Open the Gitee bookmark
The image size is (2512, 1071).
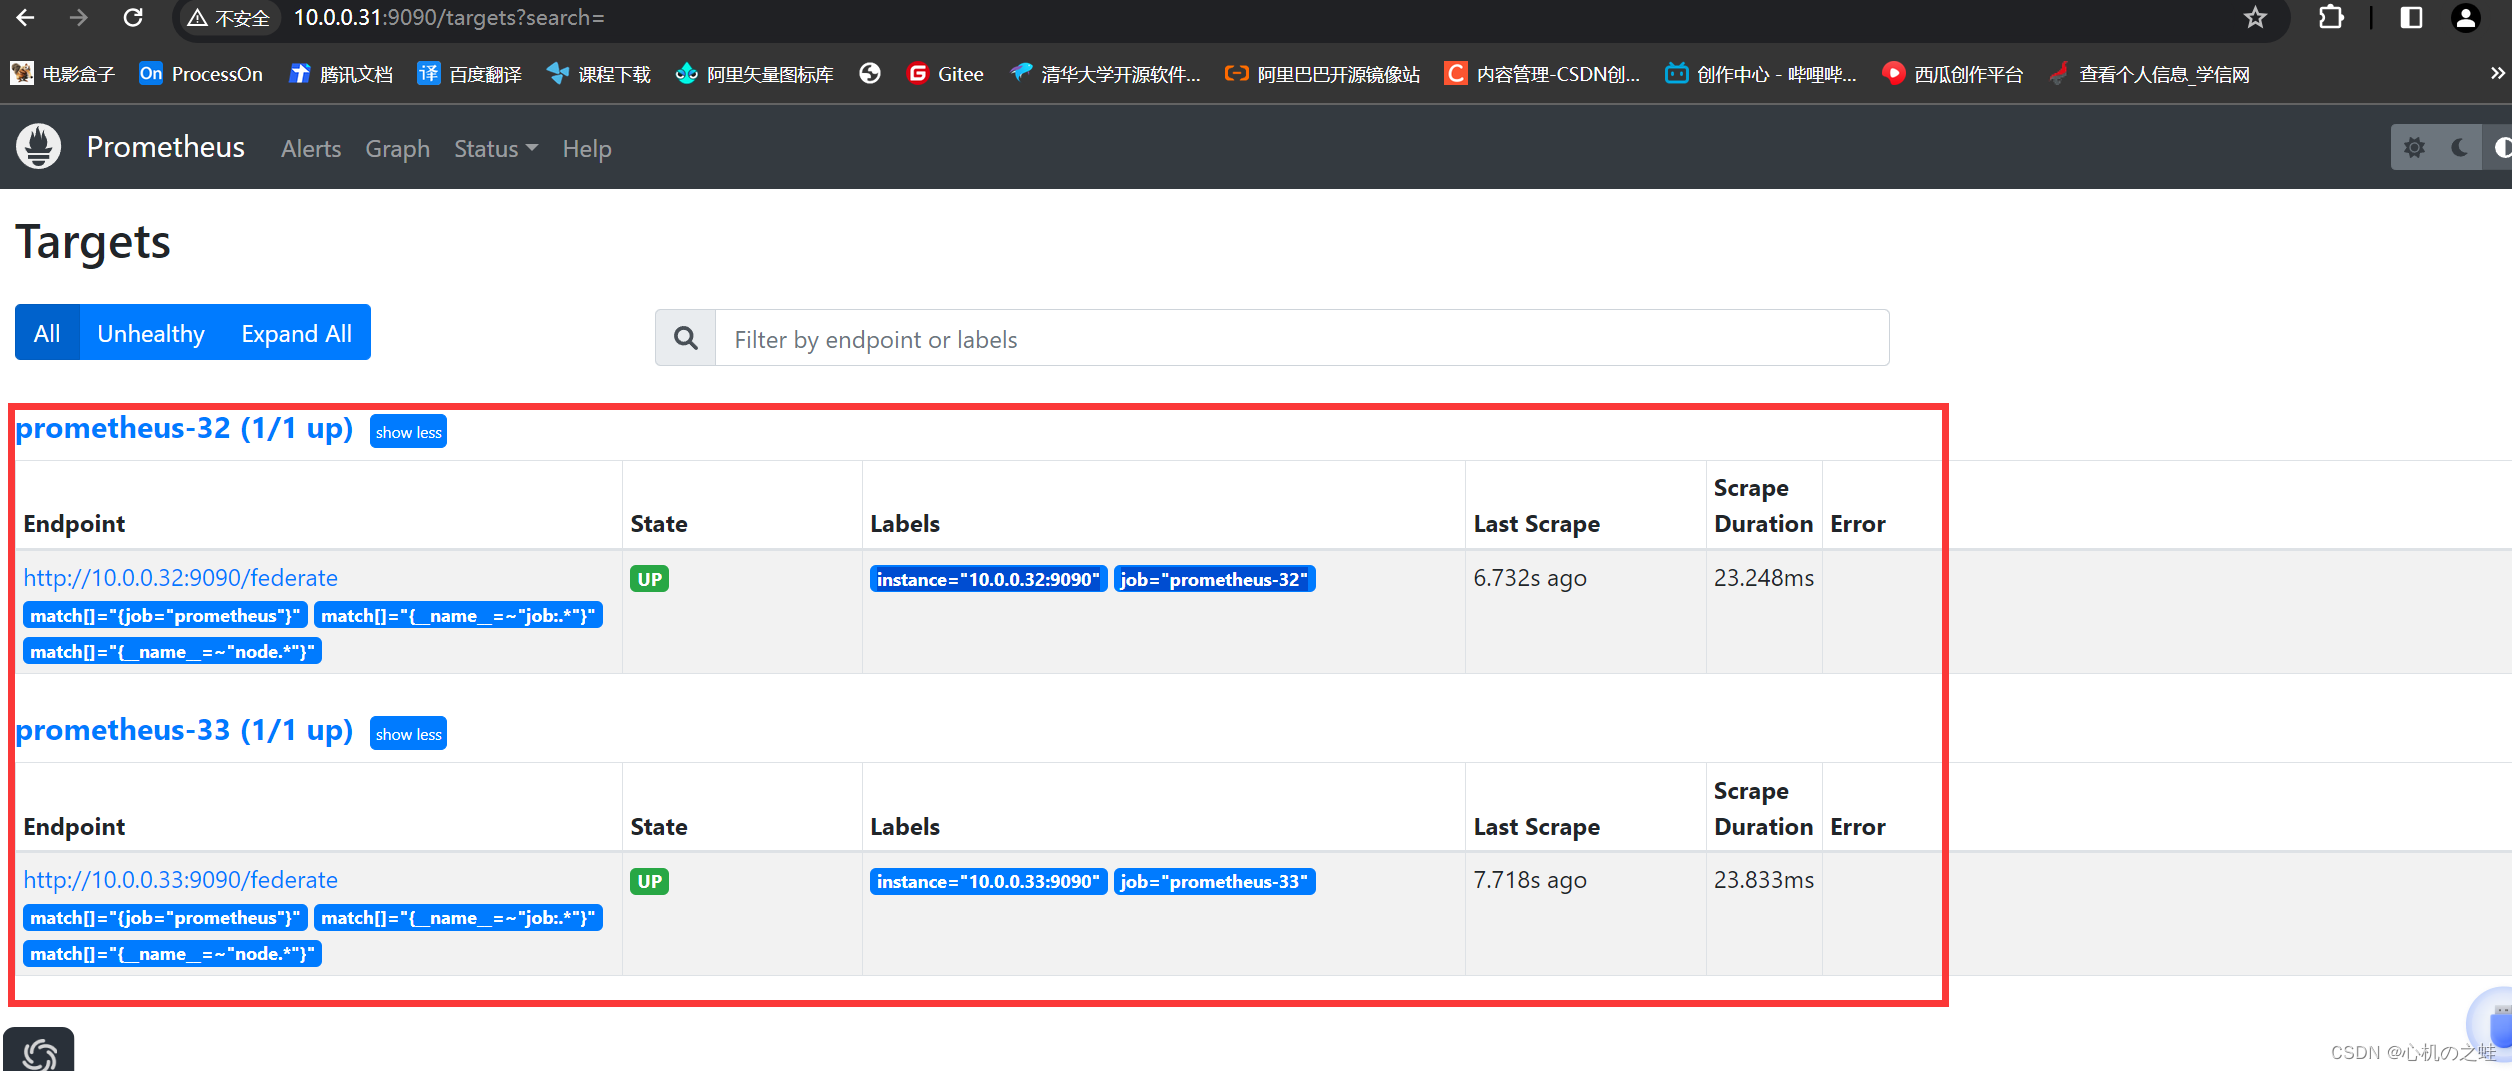click(945, 74)
